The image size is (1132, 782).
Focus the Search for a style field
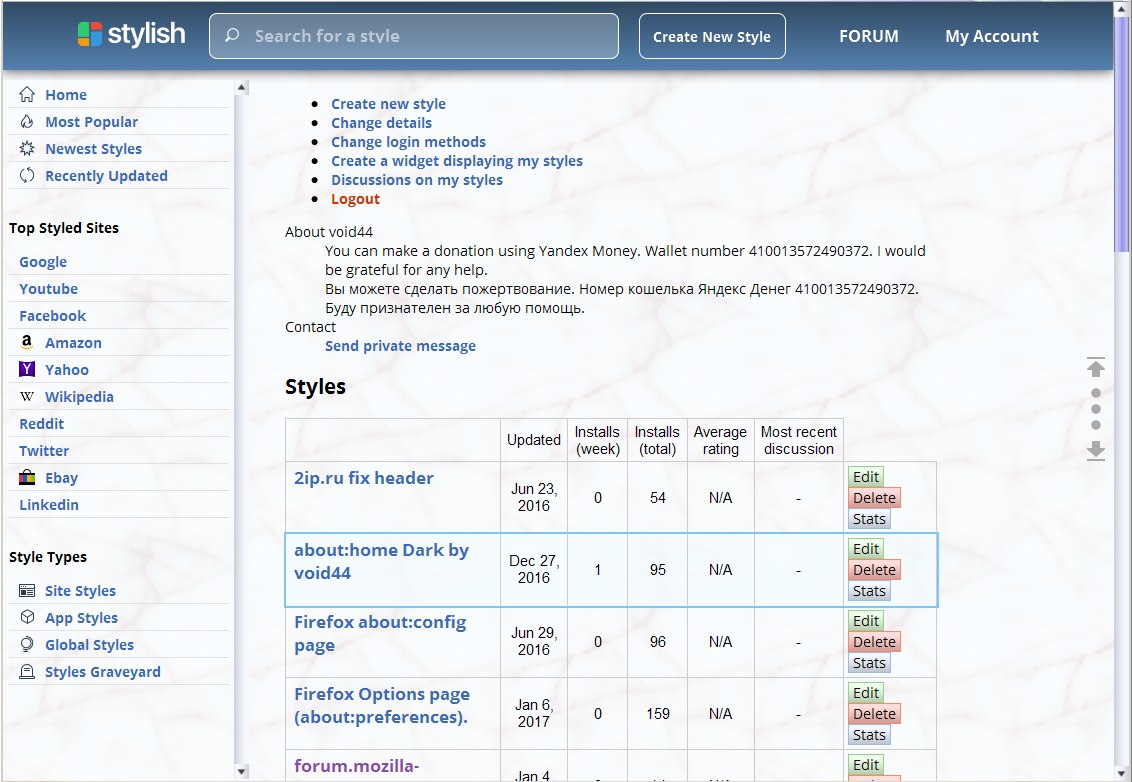pos(414,36)
